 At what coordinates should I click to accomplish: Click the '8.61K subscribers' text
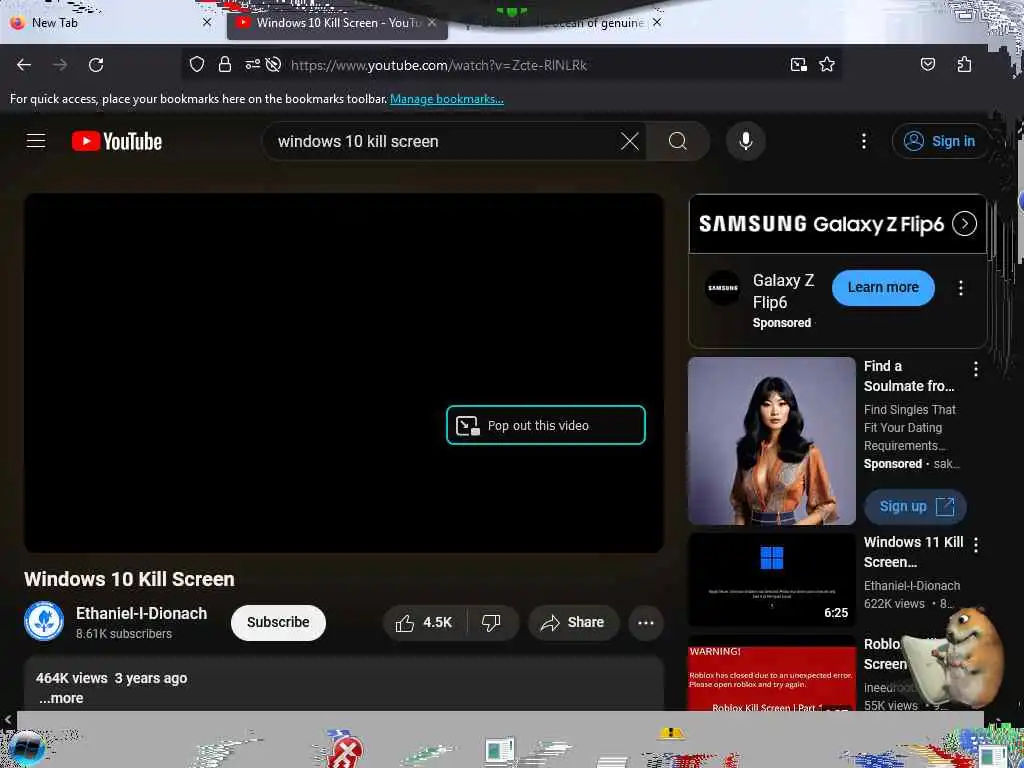(124, 633)
